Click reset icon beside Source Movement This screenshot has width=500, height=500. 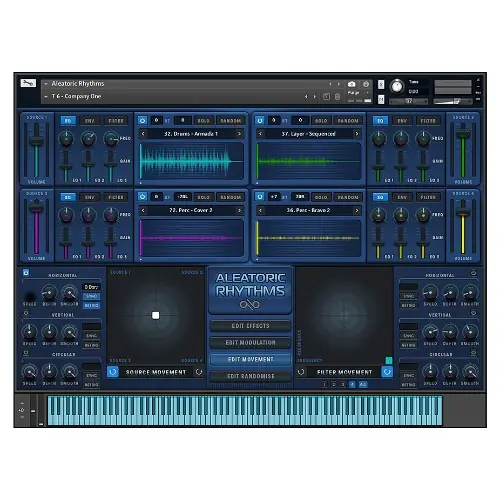pos(199,372)
